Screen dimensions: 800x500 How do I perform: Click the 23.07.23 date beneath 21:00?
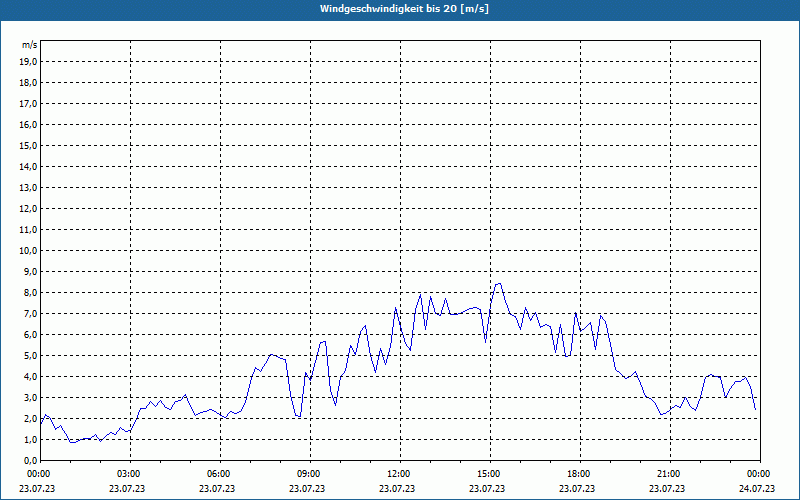pos(666,488)
